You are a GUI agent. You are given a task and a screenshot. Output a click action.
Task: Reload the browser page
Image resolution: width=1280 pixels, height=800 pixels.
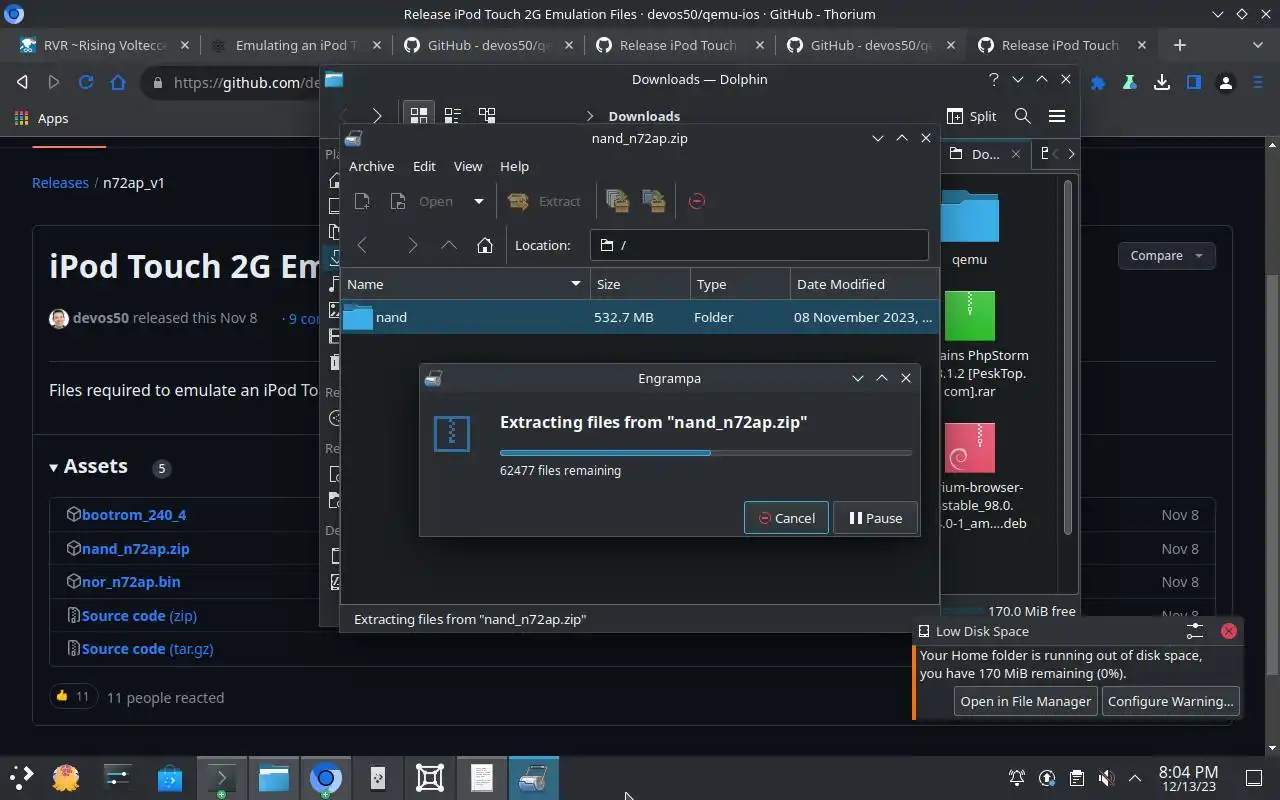point(86,83)
